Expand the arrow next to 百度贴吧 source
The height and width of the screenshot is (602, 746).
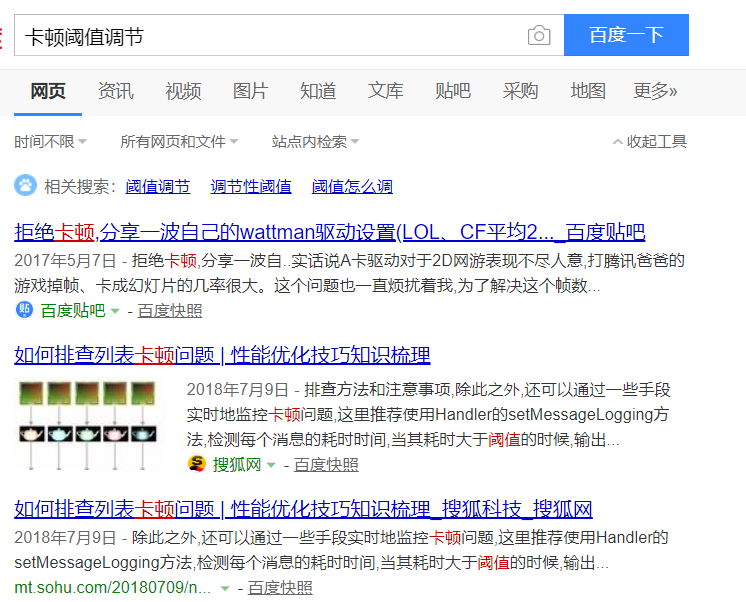pyautogui.click(x=115, y=312)
